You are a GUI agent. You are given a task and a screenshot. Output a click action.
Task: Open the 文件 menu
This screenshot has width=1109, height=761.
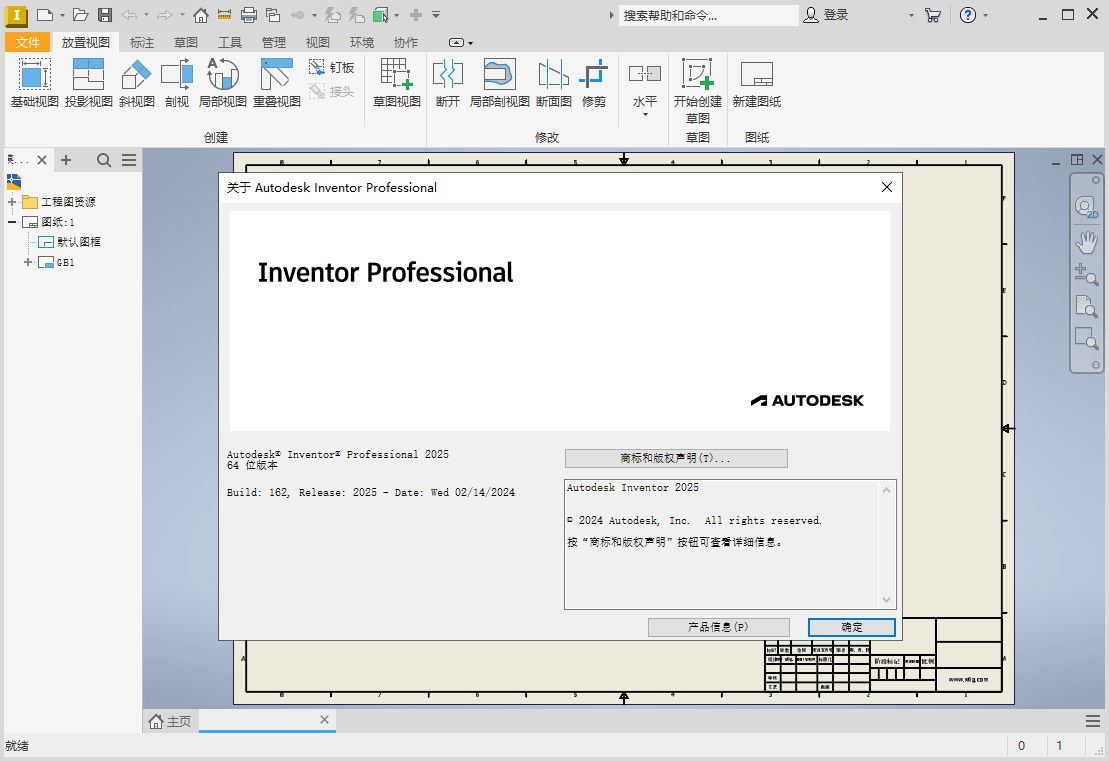[27, 42]
